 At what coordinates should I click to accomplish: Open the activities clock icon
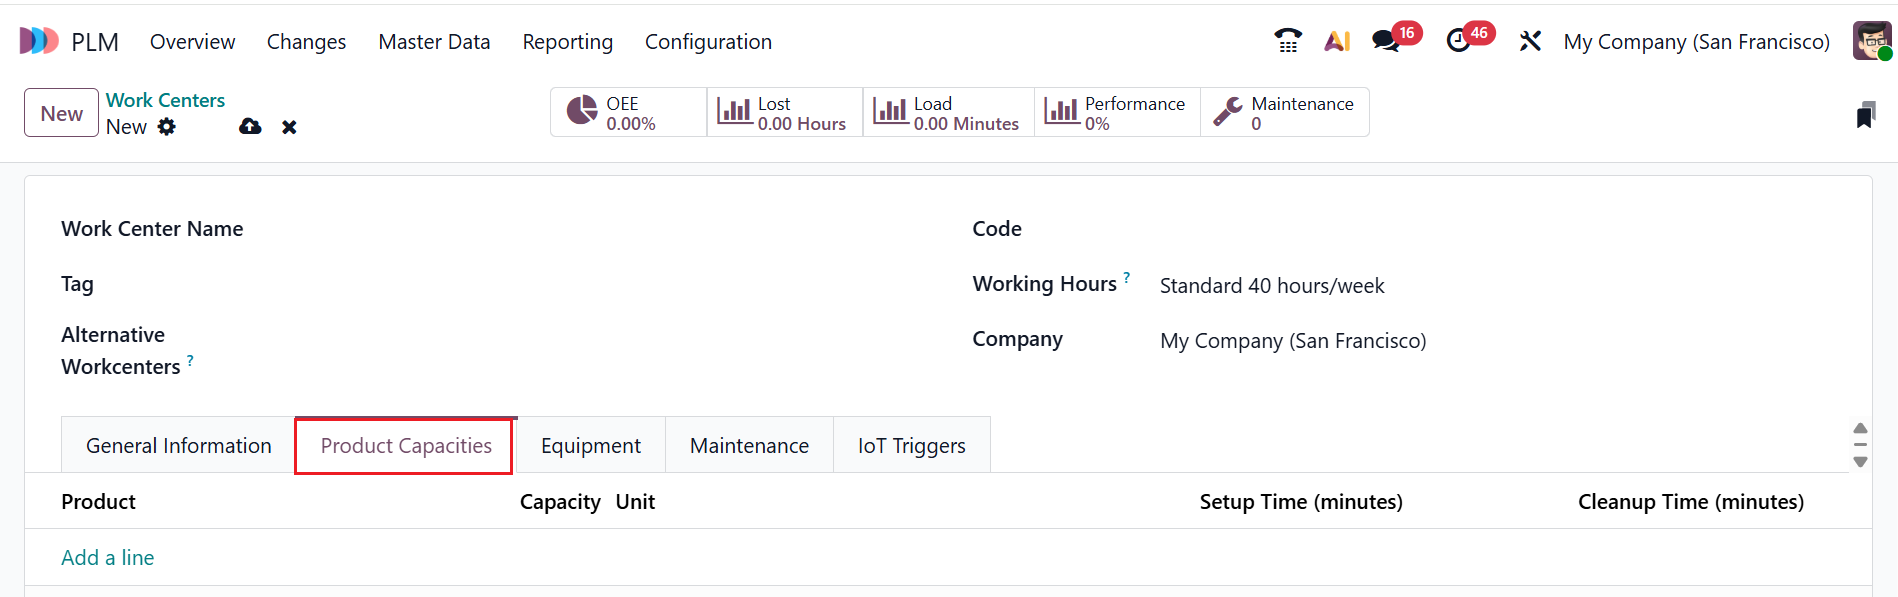(1458, 41)
